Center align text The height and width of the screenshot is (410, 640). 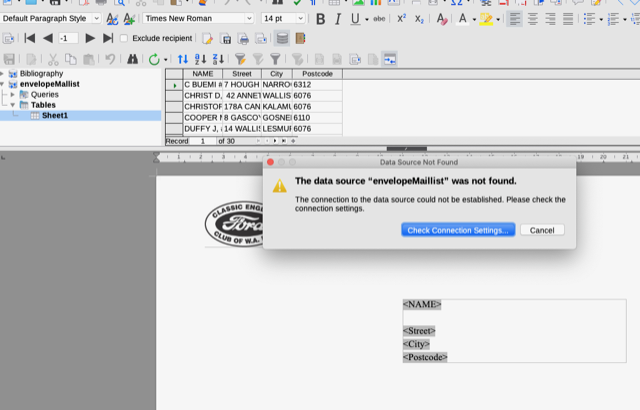pyautogui.click(x=533, y=19)
